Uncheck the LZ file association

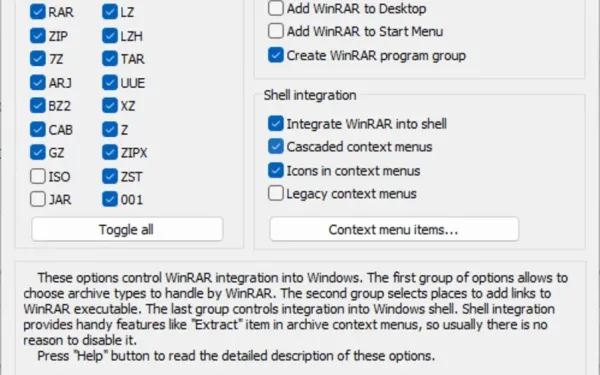110,12
